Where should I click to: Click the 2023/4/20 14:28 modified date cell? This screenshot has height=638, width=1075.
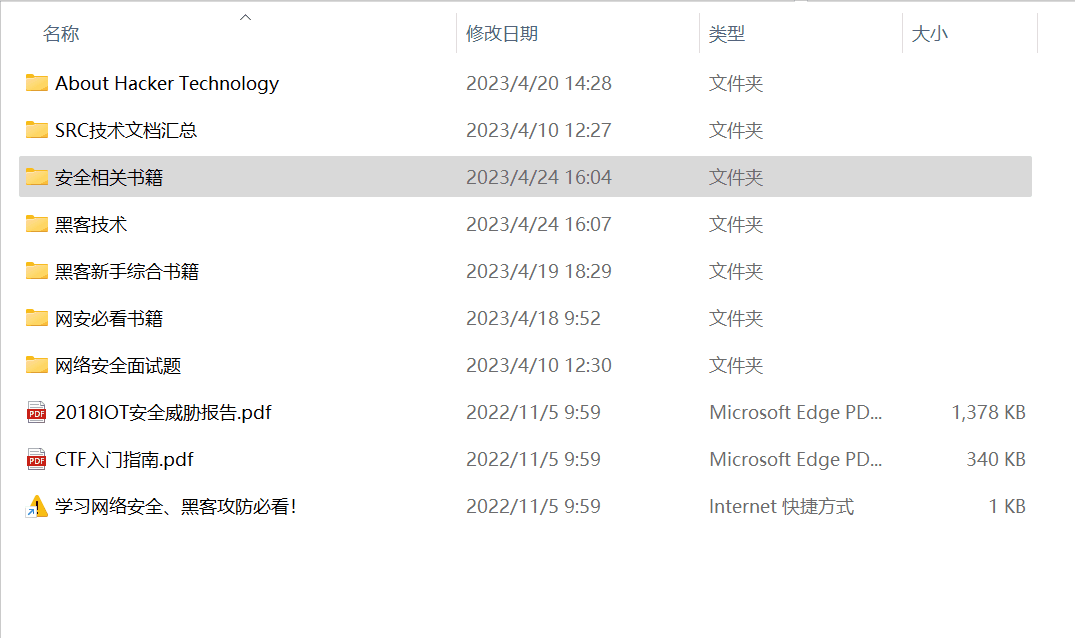[x=538, y=83]
